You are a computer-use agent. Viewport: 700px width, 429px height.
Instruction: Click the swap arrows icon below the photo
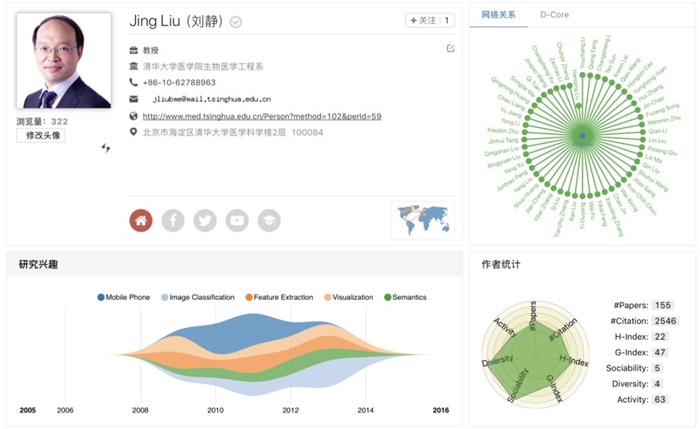pyautogui.click(x=106, y=148)
